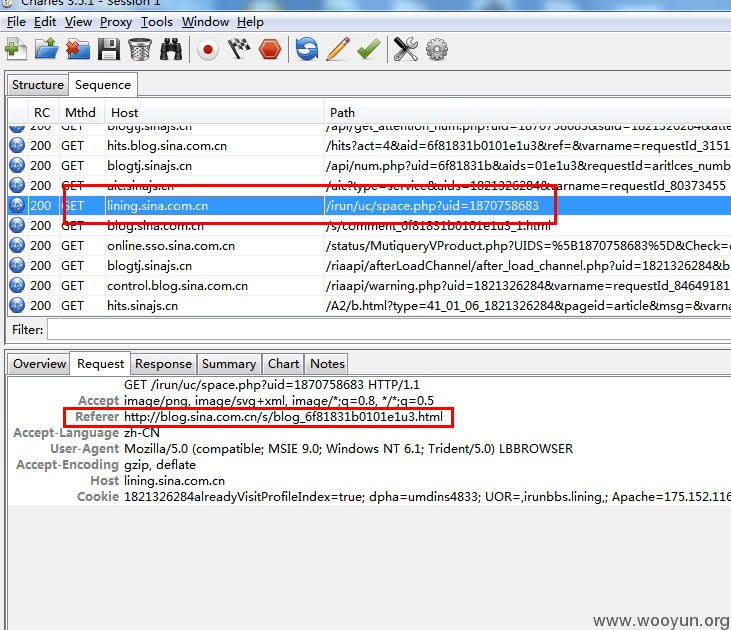Screen dimensions: 731x630
Task: Sort by the Mthd column header
Action: point(80,113)
